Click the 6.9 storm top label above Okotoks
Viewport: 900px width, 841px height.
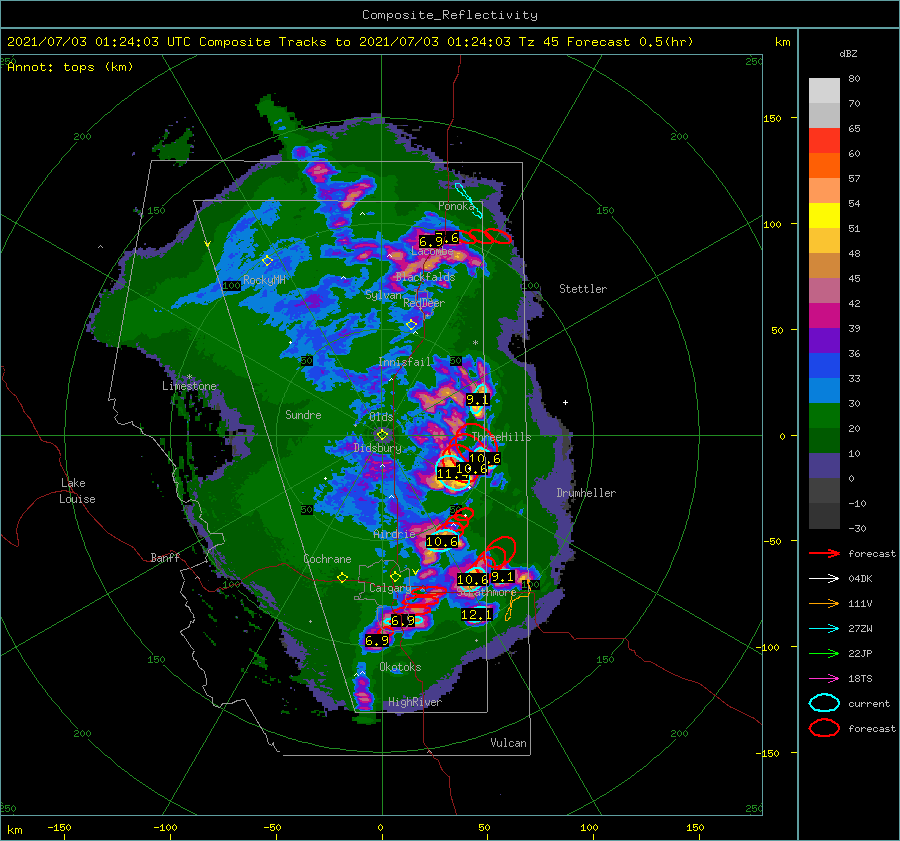click(x=377, y=640)
